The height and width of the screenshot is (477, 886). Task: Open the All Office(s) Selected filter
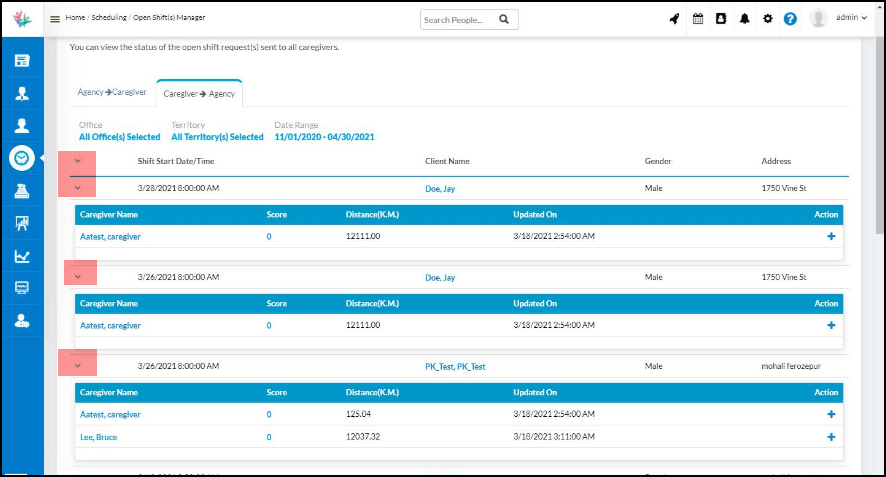pyautogui.click(x=119, y=137)
